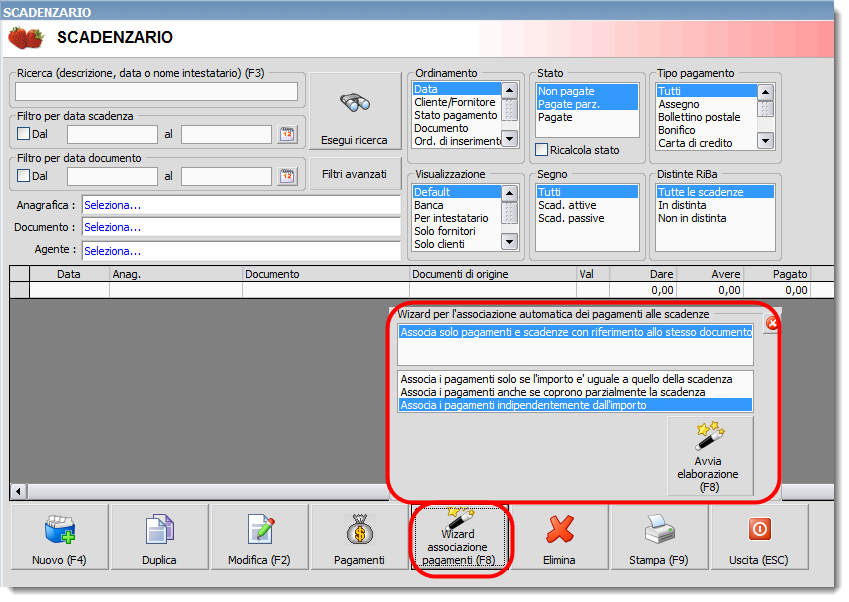This screenshot has width=849, height=602.
Task: Click the Uscita (ESC) power icon
Action: coord(759,529)
